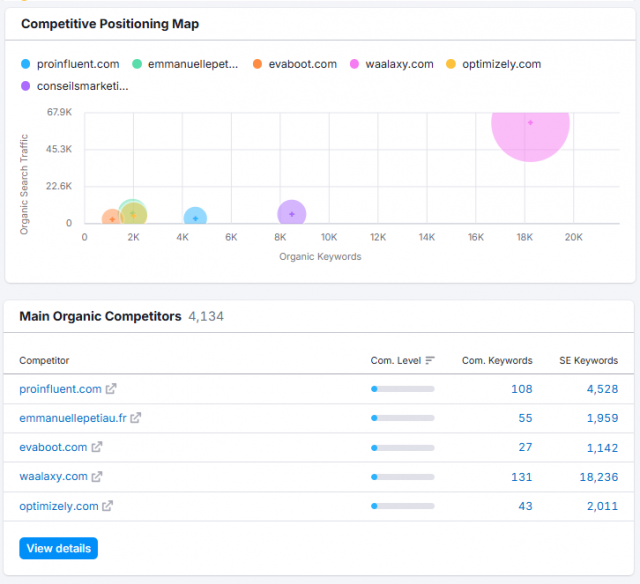This screenshot has height=584, width=640.
Task: Open evaboot.com competitor link
Action: [x=53, y=447]
